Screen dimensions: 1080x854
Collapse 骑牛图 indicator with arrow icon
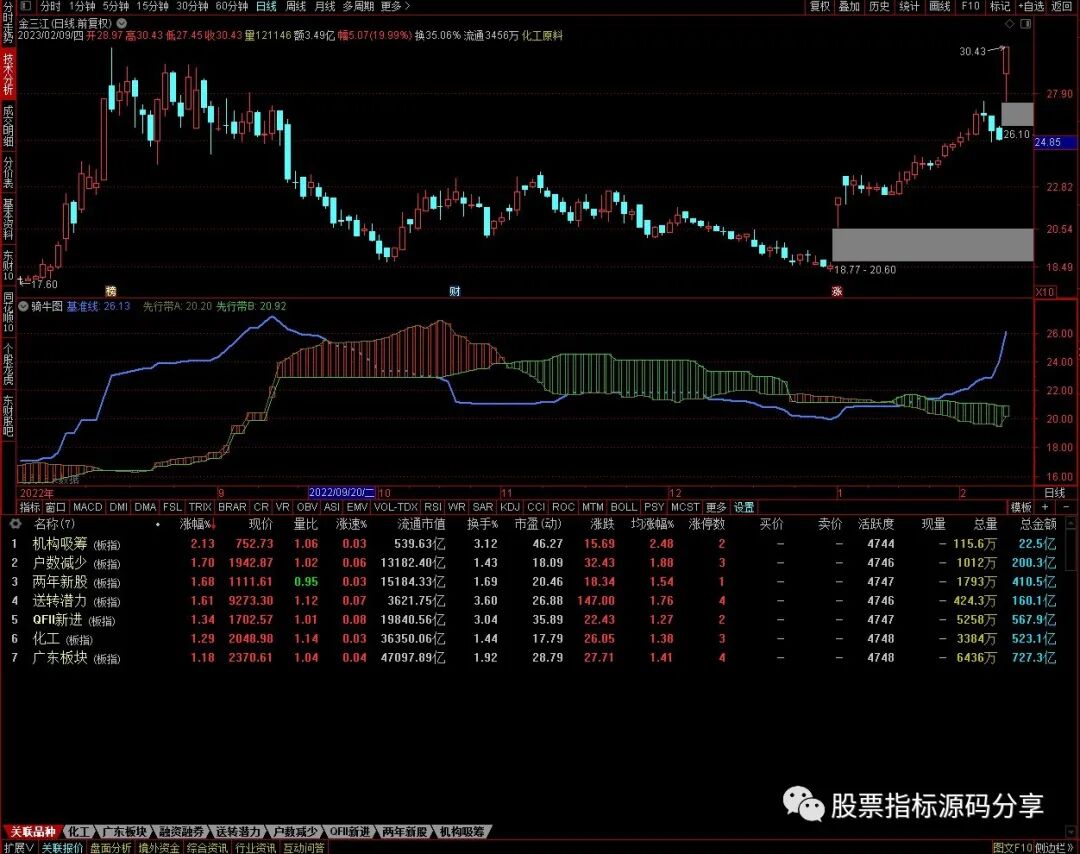(x=23, y=306)
